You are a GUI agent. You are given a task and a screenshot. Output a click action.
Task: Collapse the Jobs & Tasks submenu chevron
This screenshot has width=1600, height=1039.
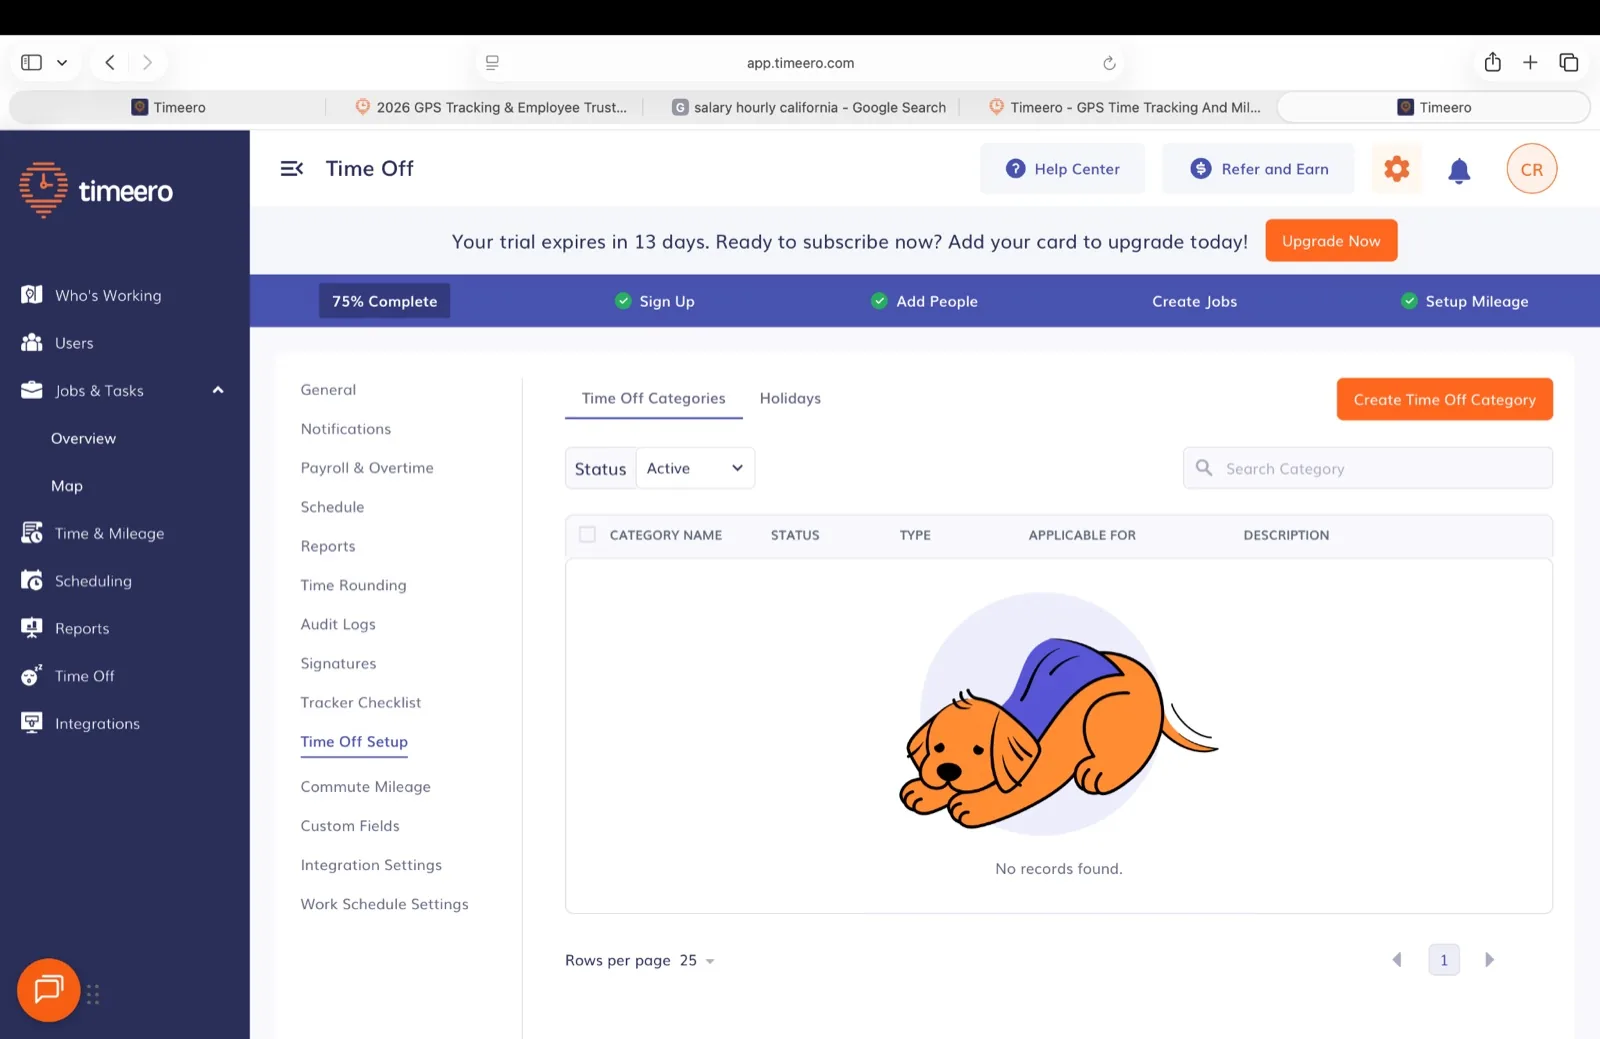coord(218,390)
